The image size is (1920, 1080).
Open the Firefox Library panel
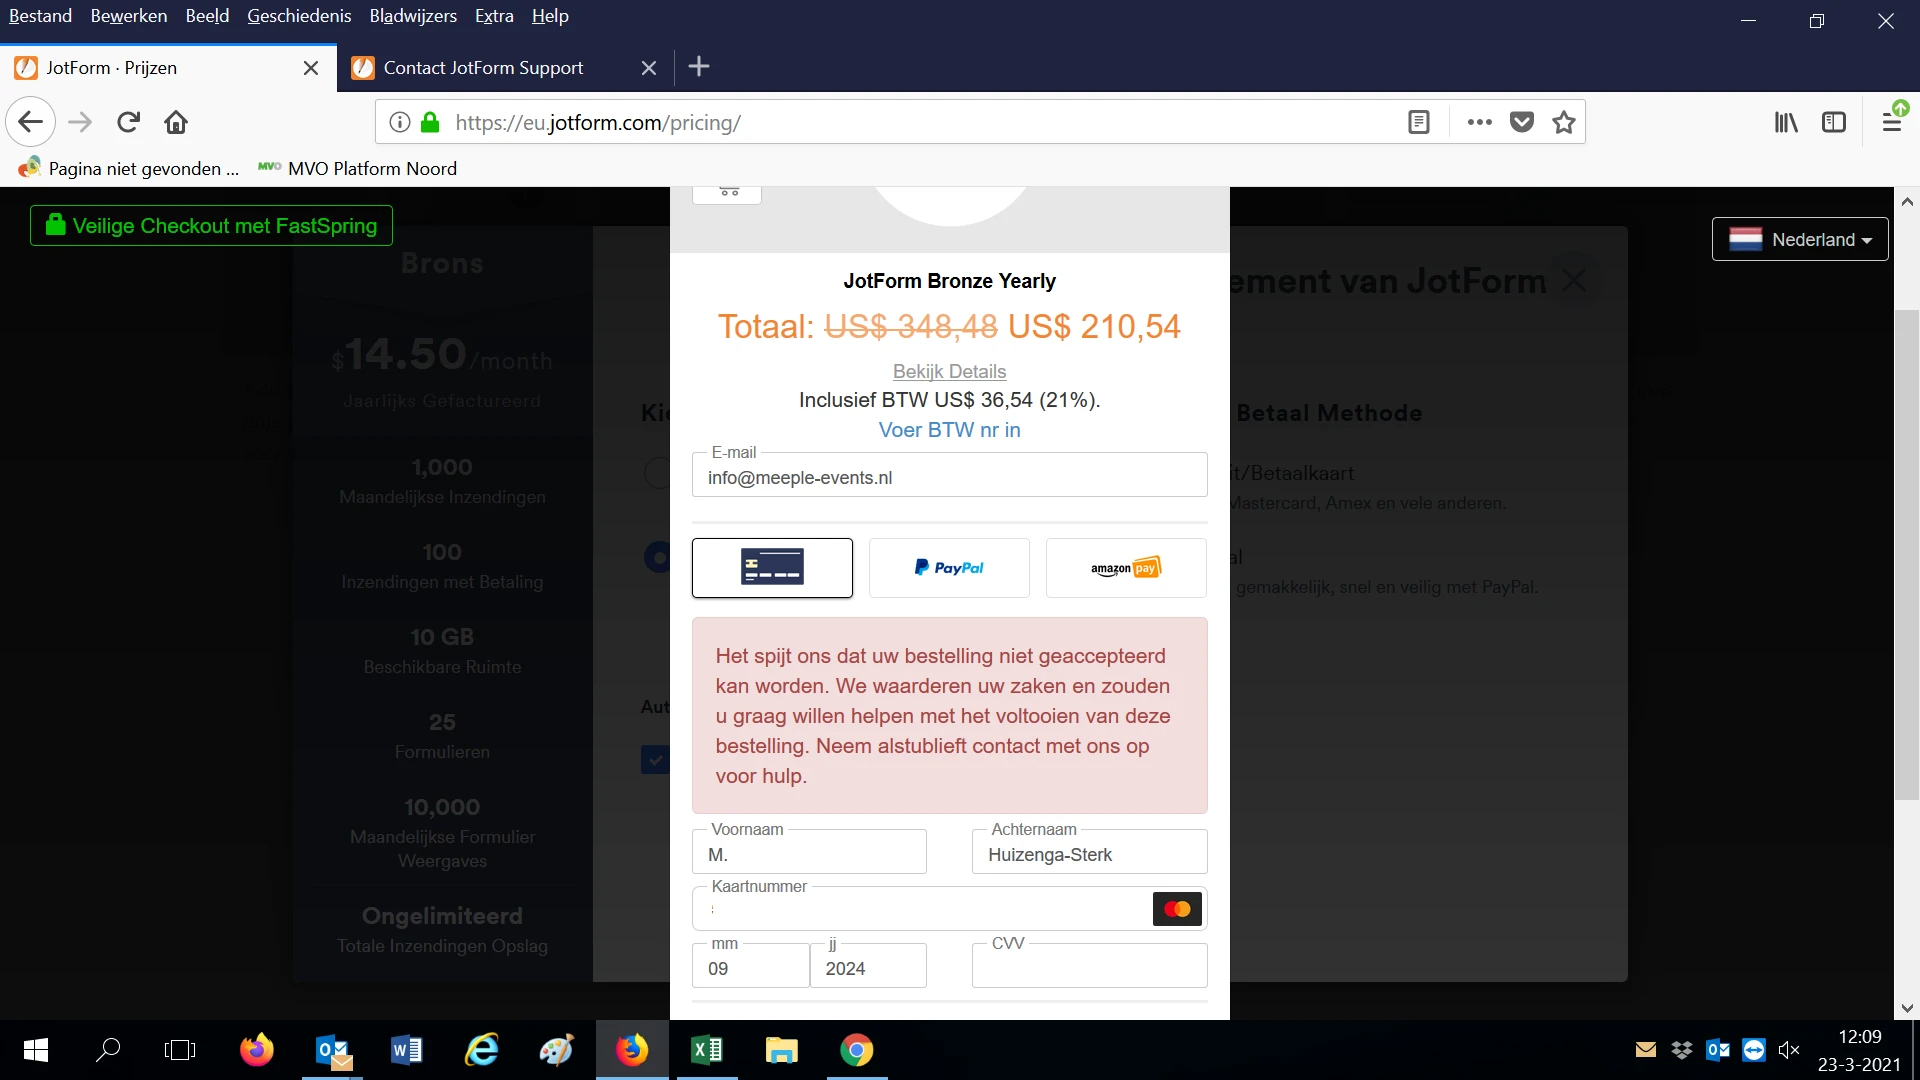click(x=1786, y=122)
